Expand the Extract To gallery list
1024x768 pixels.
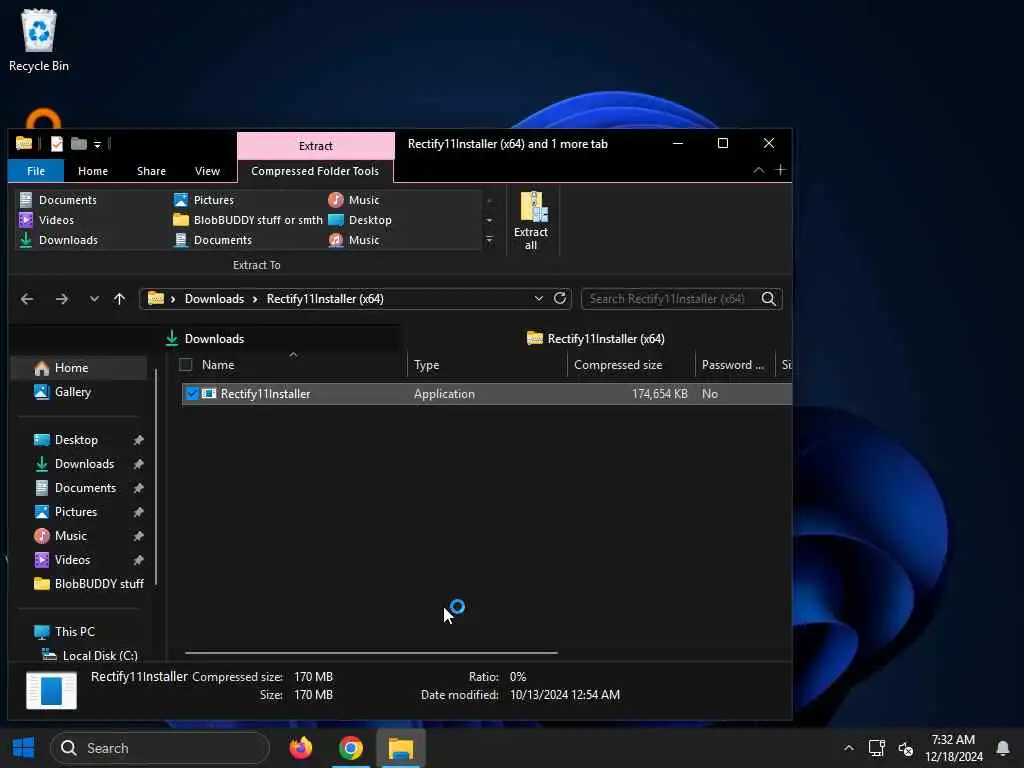click(489, 240)
